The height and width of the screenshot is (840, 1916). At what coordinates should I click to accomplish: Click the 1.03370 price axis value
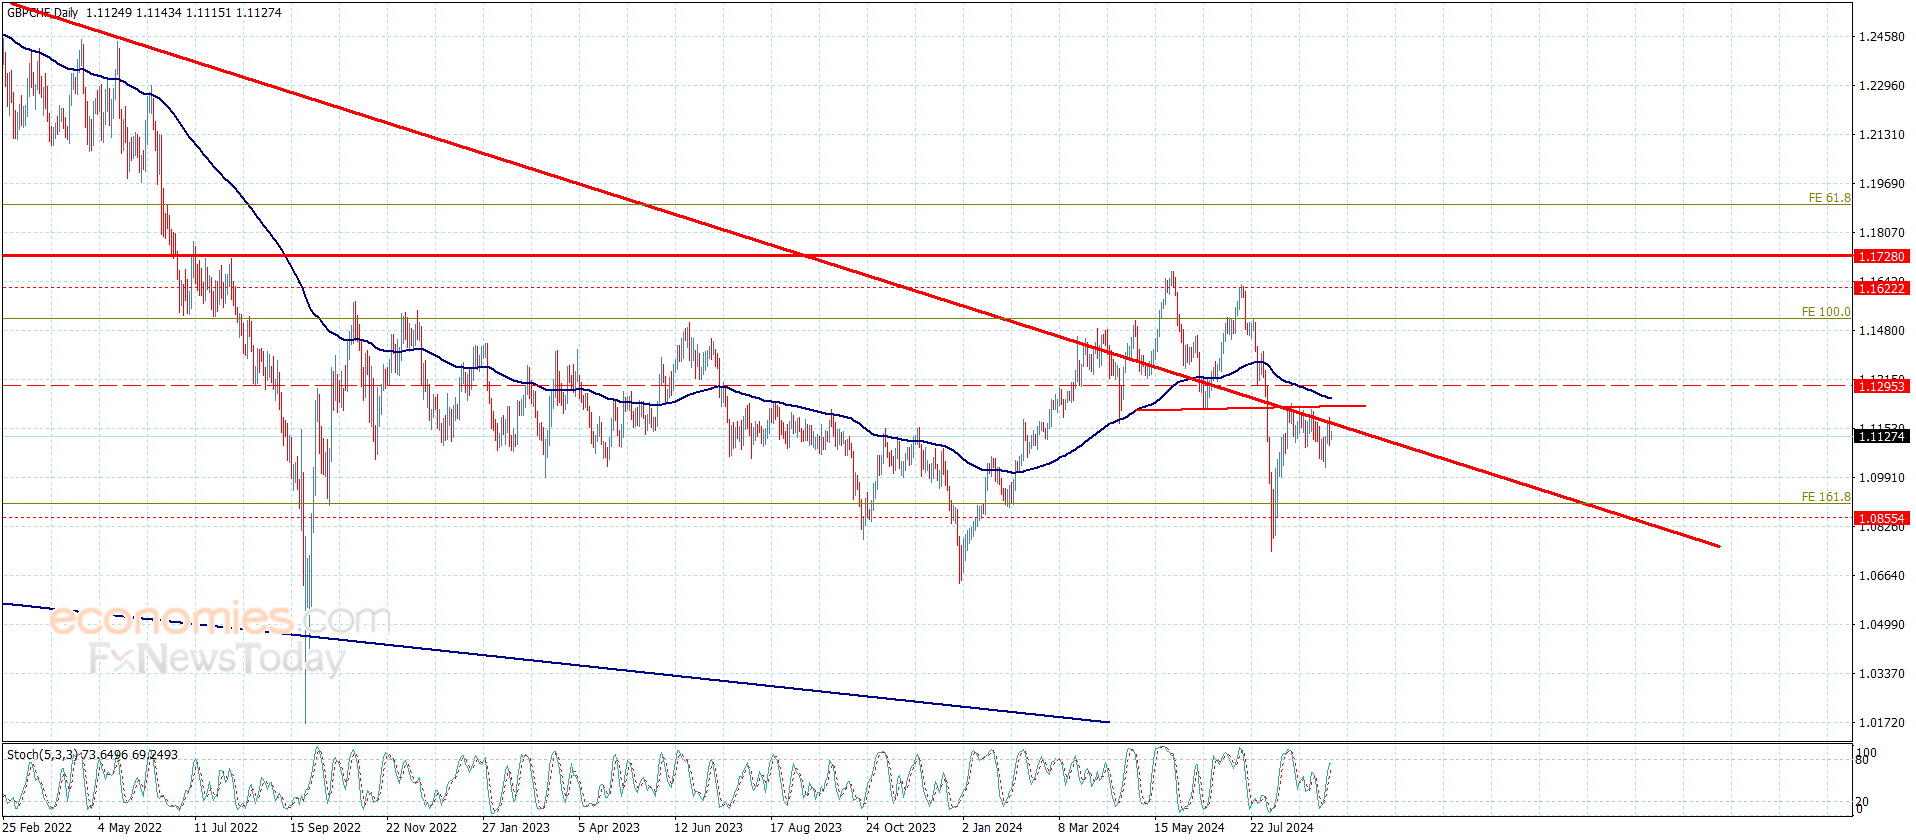tap(1881, 674)
